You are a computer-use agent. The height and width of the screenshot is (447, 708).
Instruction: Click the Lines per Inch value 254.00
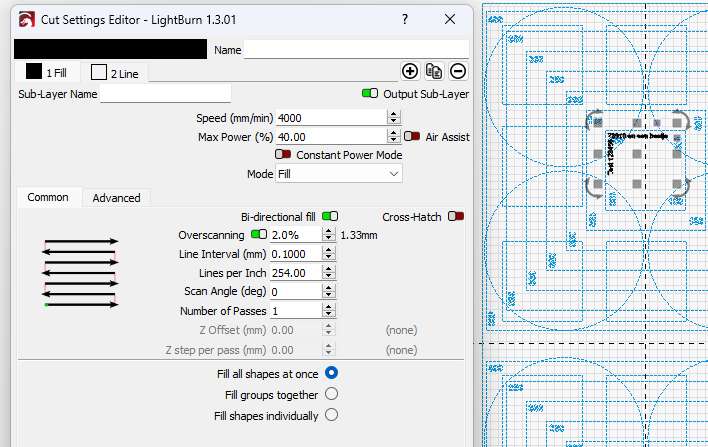[296, 273]
